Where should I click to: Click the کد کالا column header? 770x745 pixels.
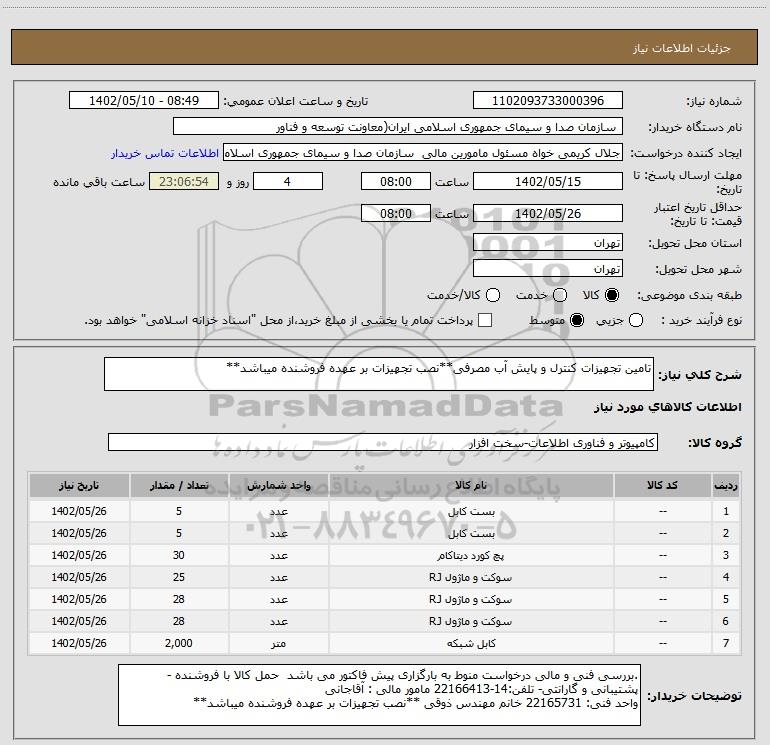click(x=662, y=486)
